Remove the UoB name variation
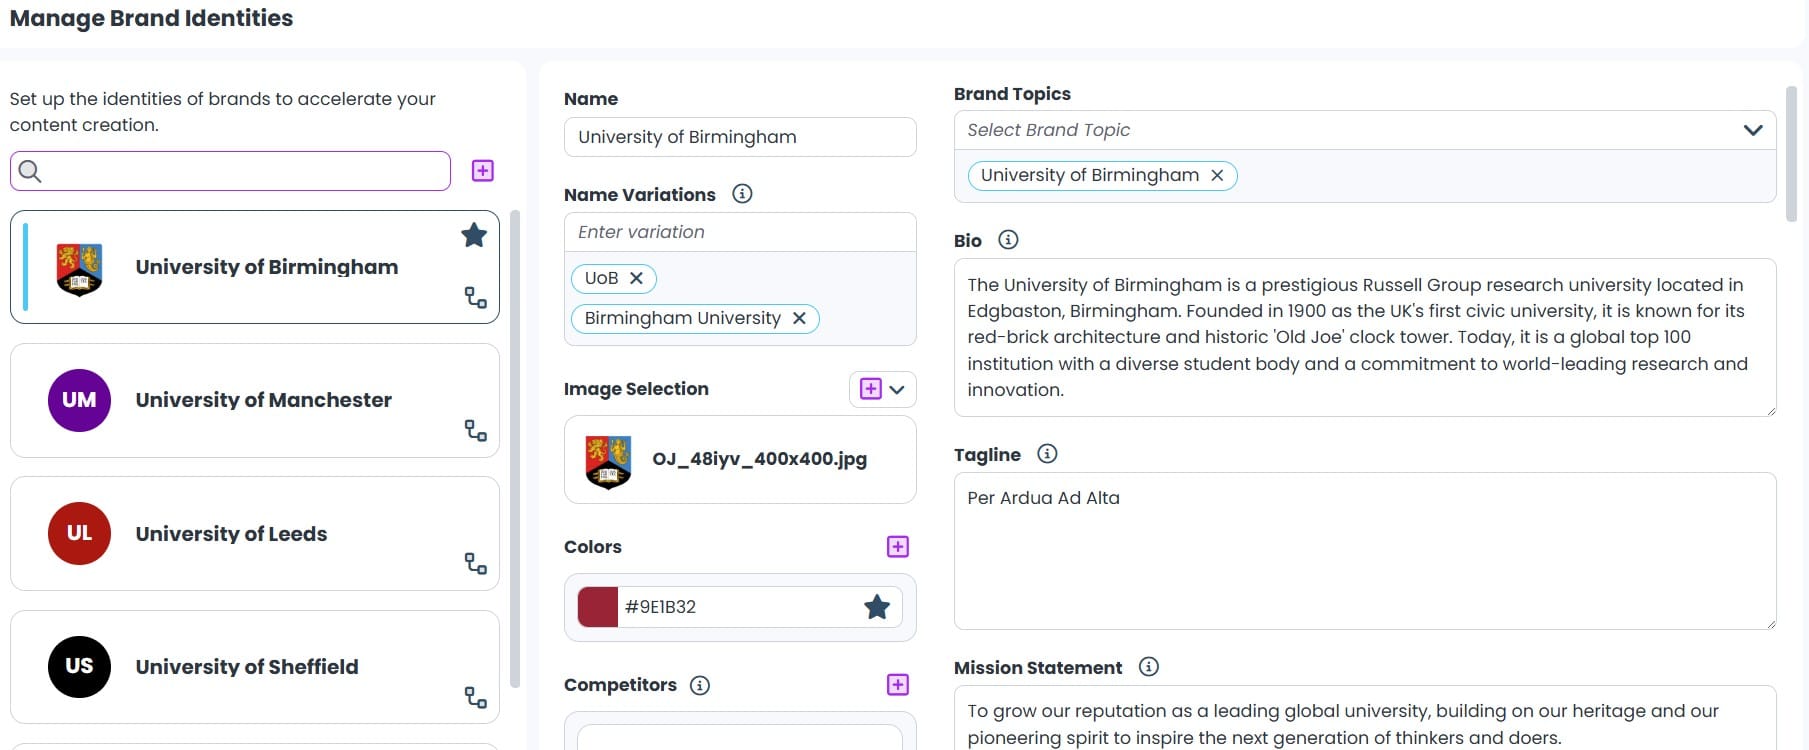This screenshot has height=750, width=1809. point(636,278)
